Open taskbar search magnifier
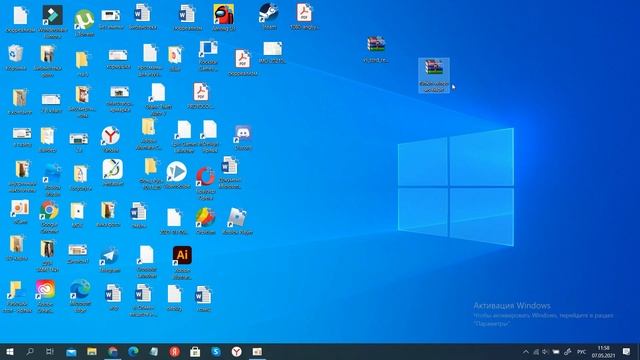The image size is (640, 360). pos(30,351)
